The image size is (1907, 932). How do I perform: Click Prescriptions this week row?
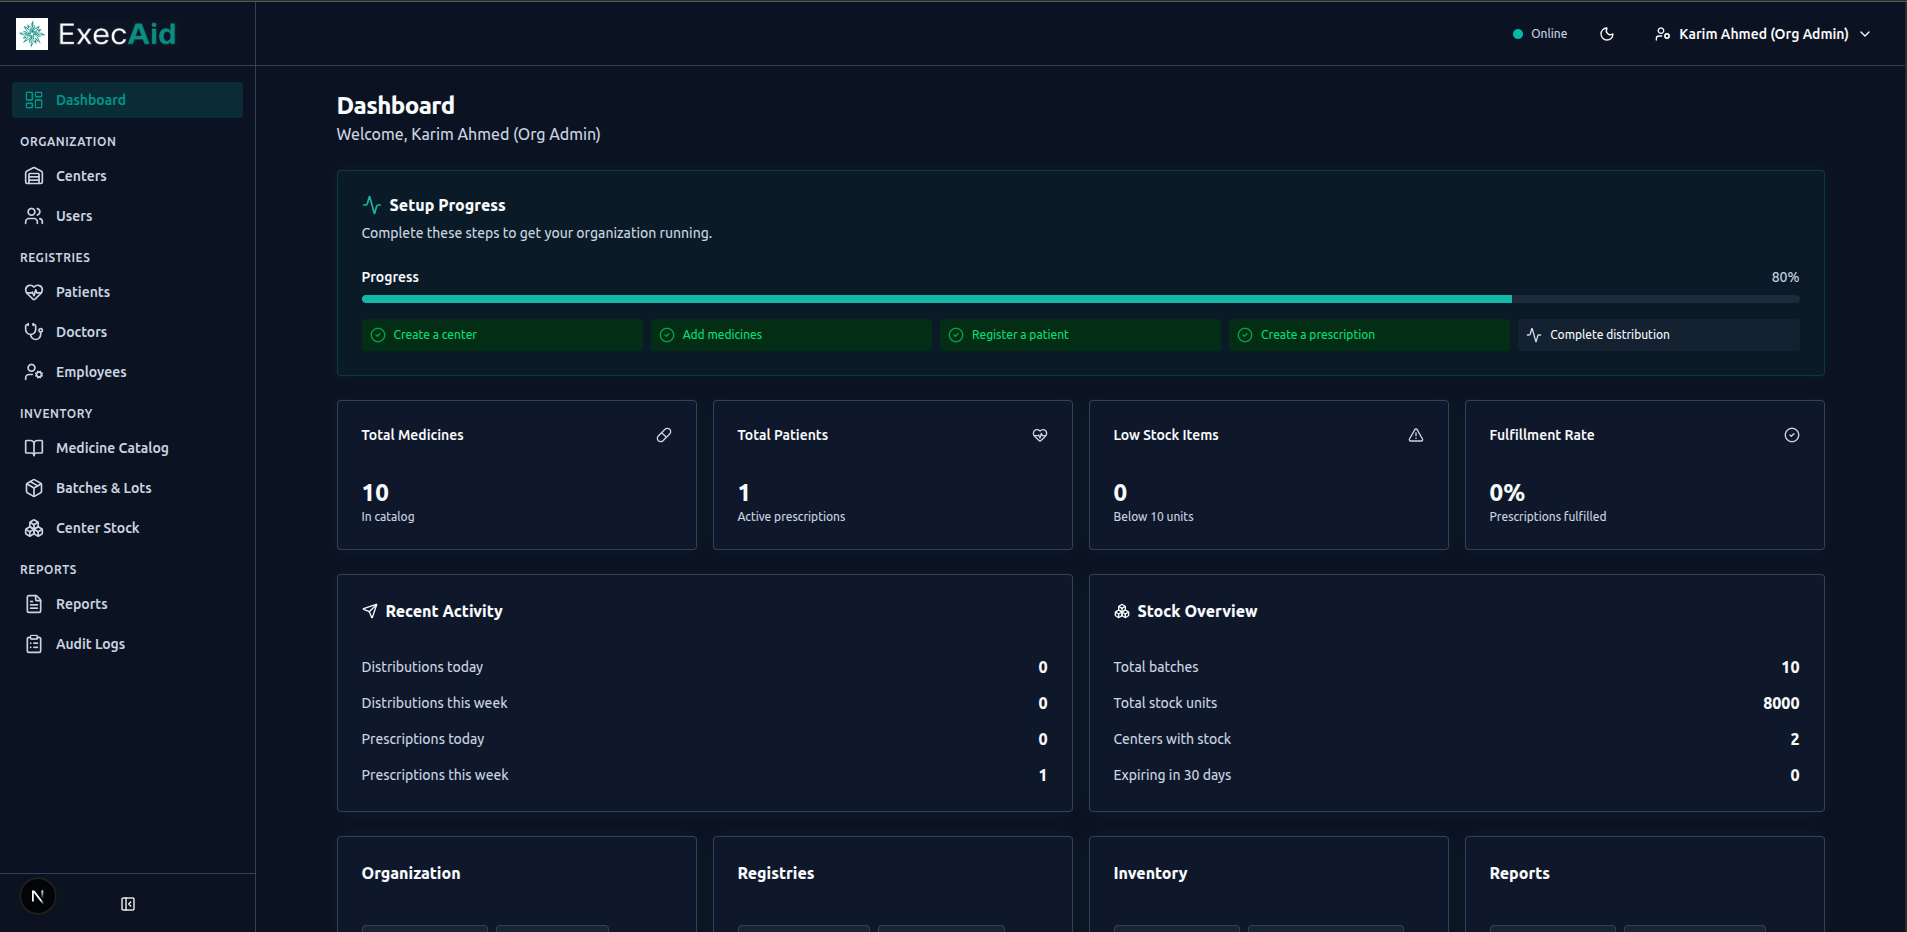[705, 775]
